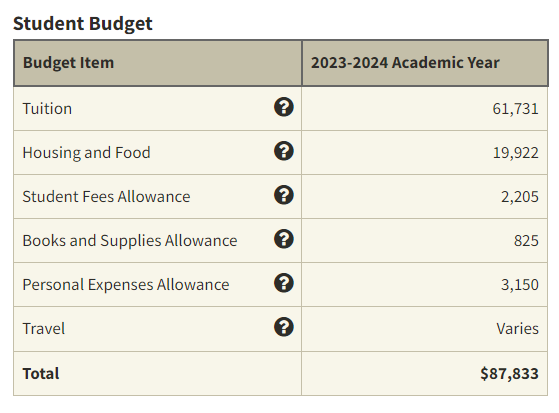Click the Books and Supplies Allowance label
Viewport: 559px width, 413px height.
(130, 241)
